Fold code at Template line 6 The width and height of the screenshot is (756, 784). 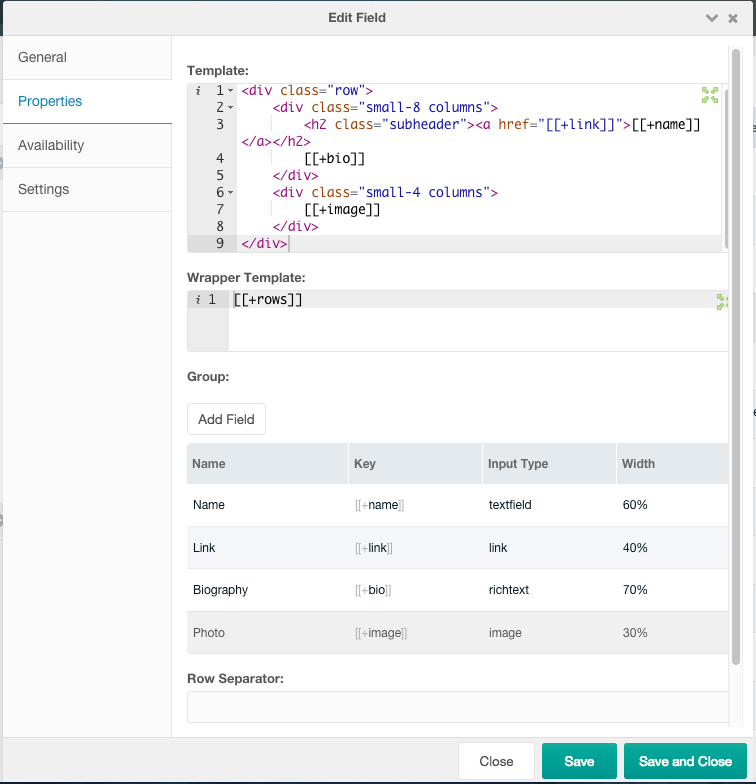pyautogui.click(x=230, y=192)
